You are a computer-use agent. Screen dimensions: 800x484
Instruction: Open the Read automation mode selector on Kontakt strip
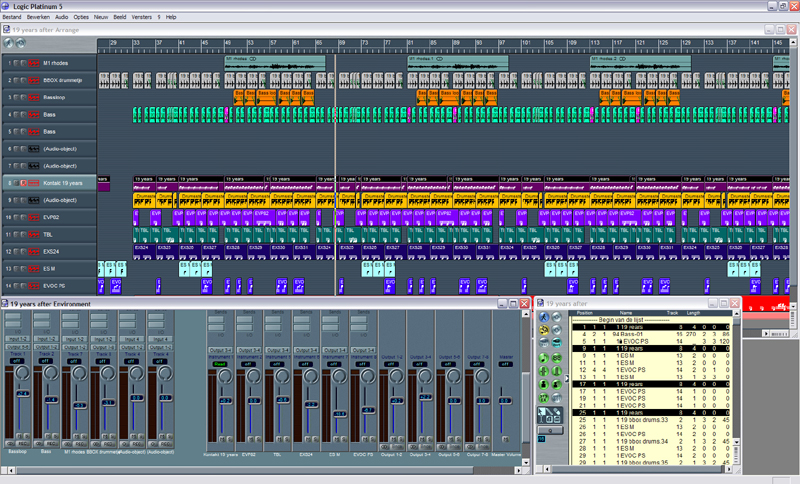[220, 364]
